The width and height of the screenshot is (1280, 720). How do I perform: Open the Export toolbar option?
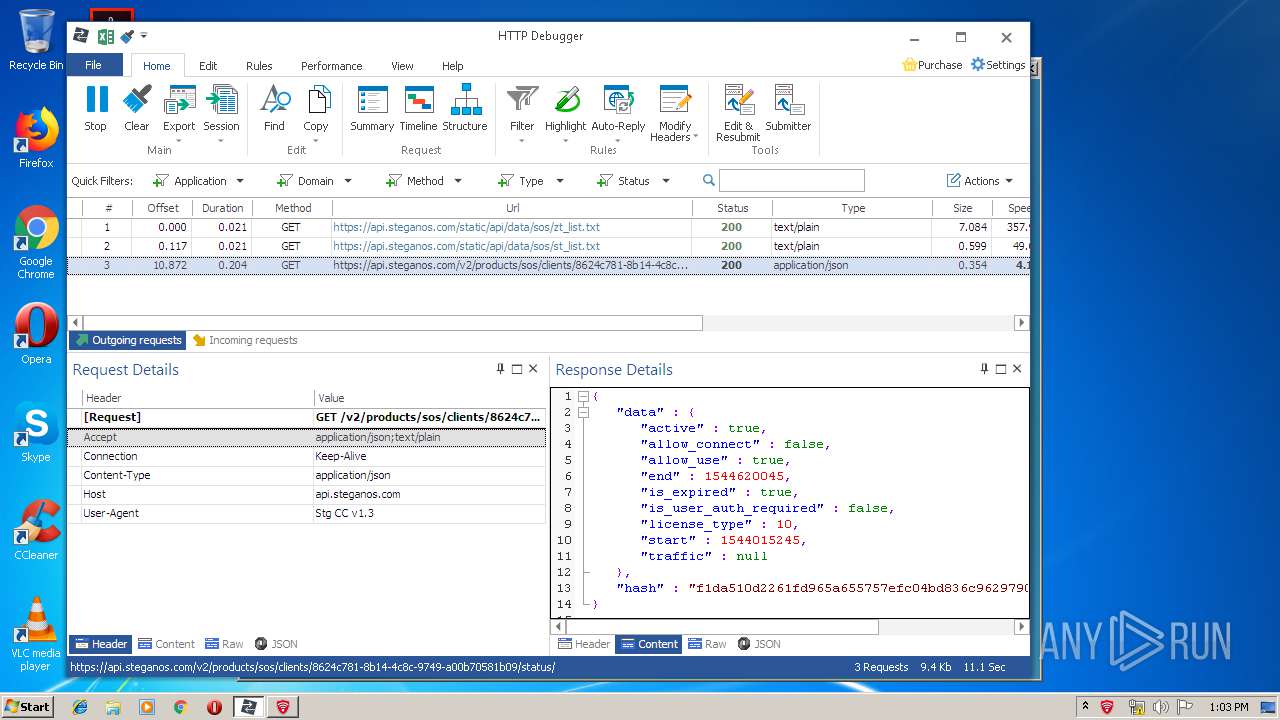179,114
